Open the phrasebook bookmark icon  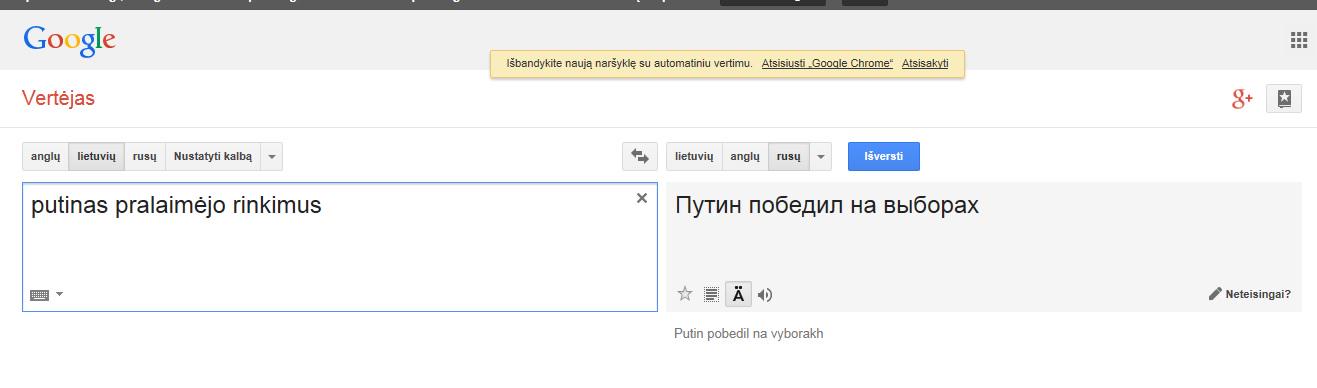pyautogui.click(x=1284, y=98)
